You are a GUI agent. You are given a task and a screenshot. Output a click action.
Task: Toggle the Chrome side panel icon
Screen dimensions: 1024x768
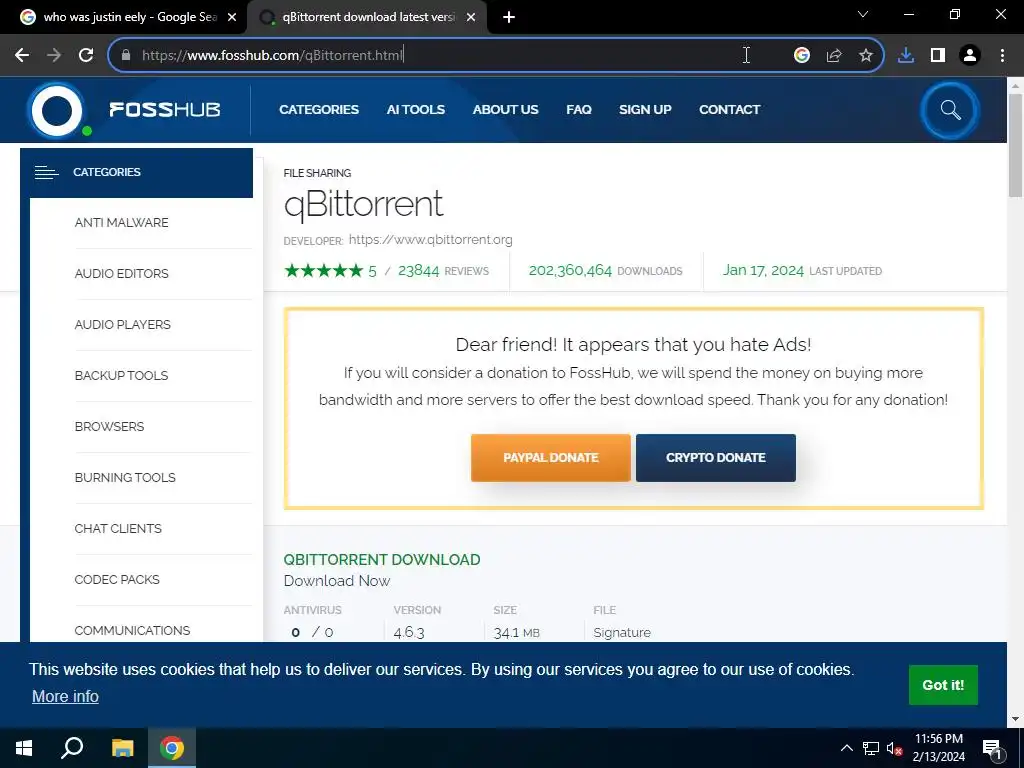tap(938, 56)
